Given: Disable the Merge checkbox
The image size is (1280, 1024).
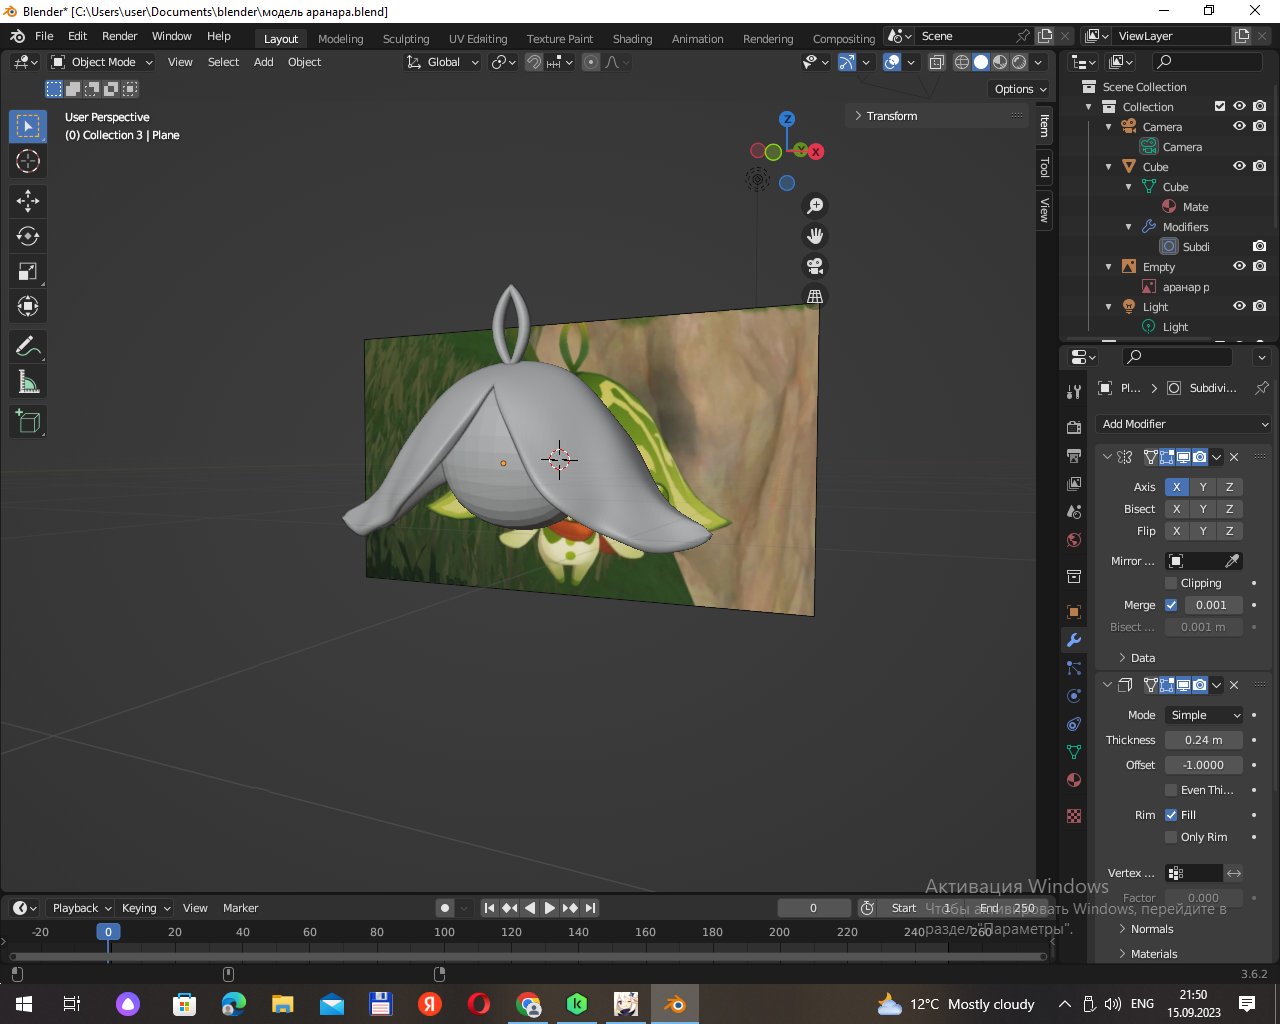Looking at the screenshot, I should pyautogui.click(x=1171, y=605).
